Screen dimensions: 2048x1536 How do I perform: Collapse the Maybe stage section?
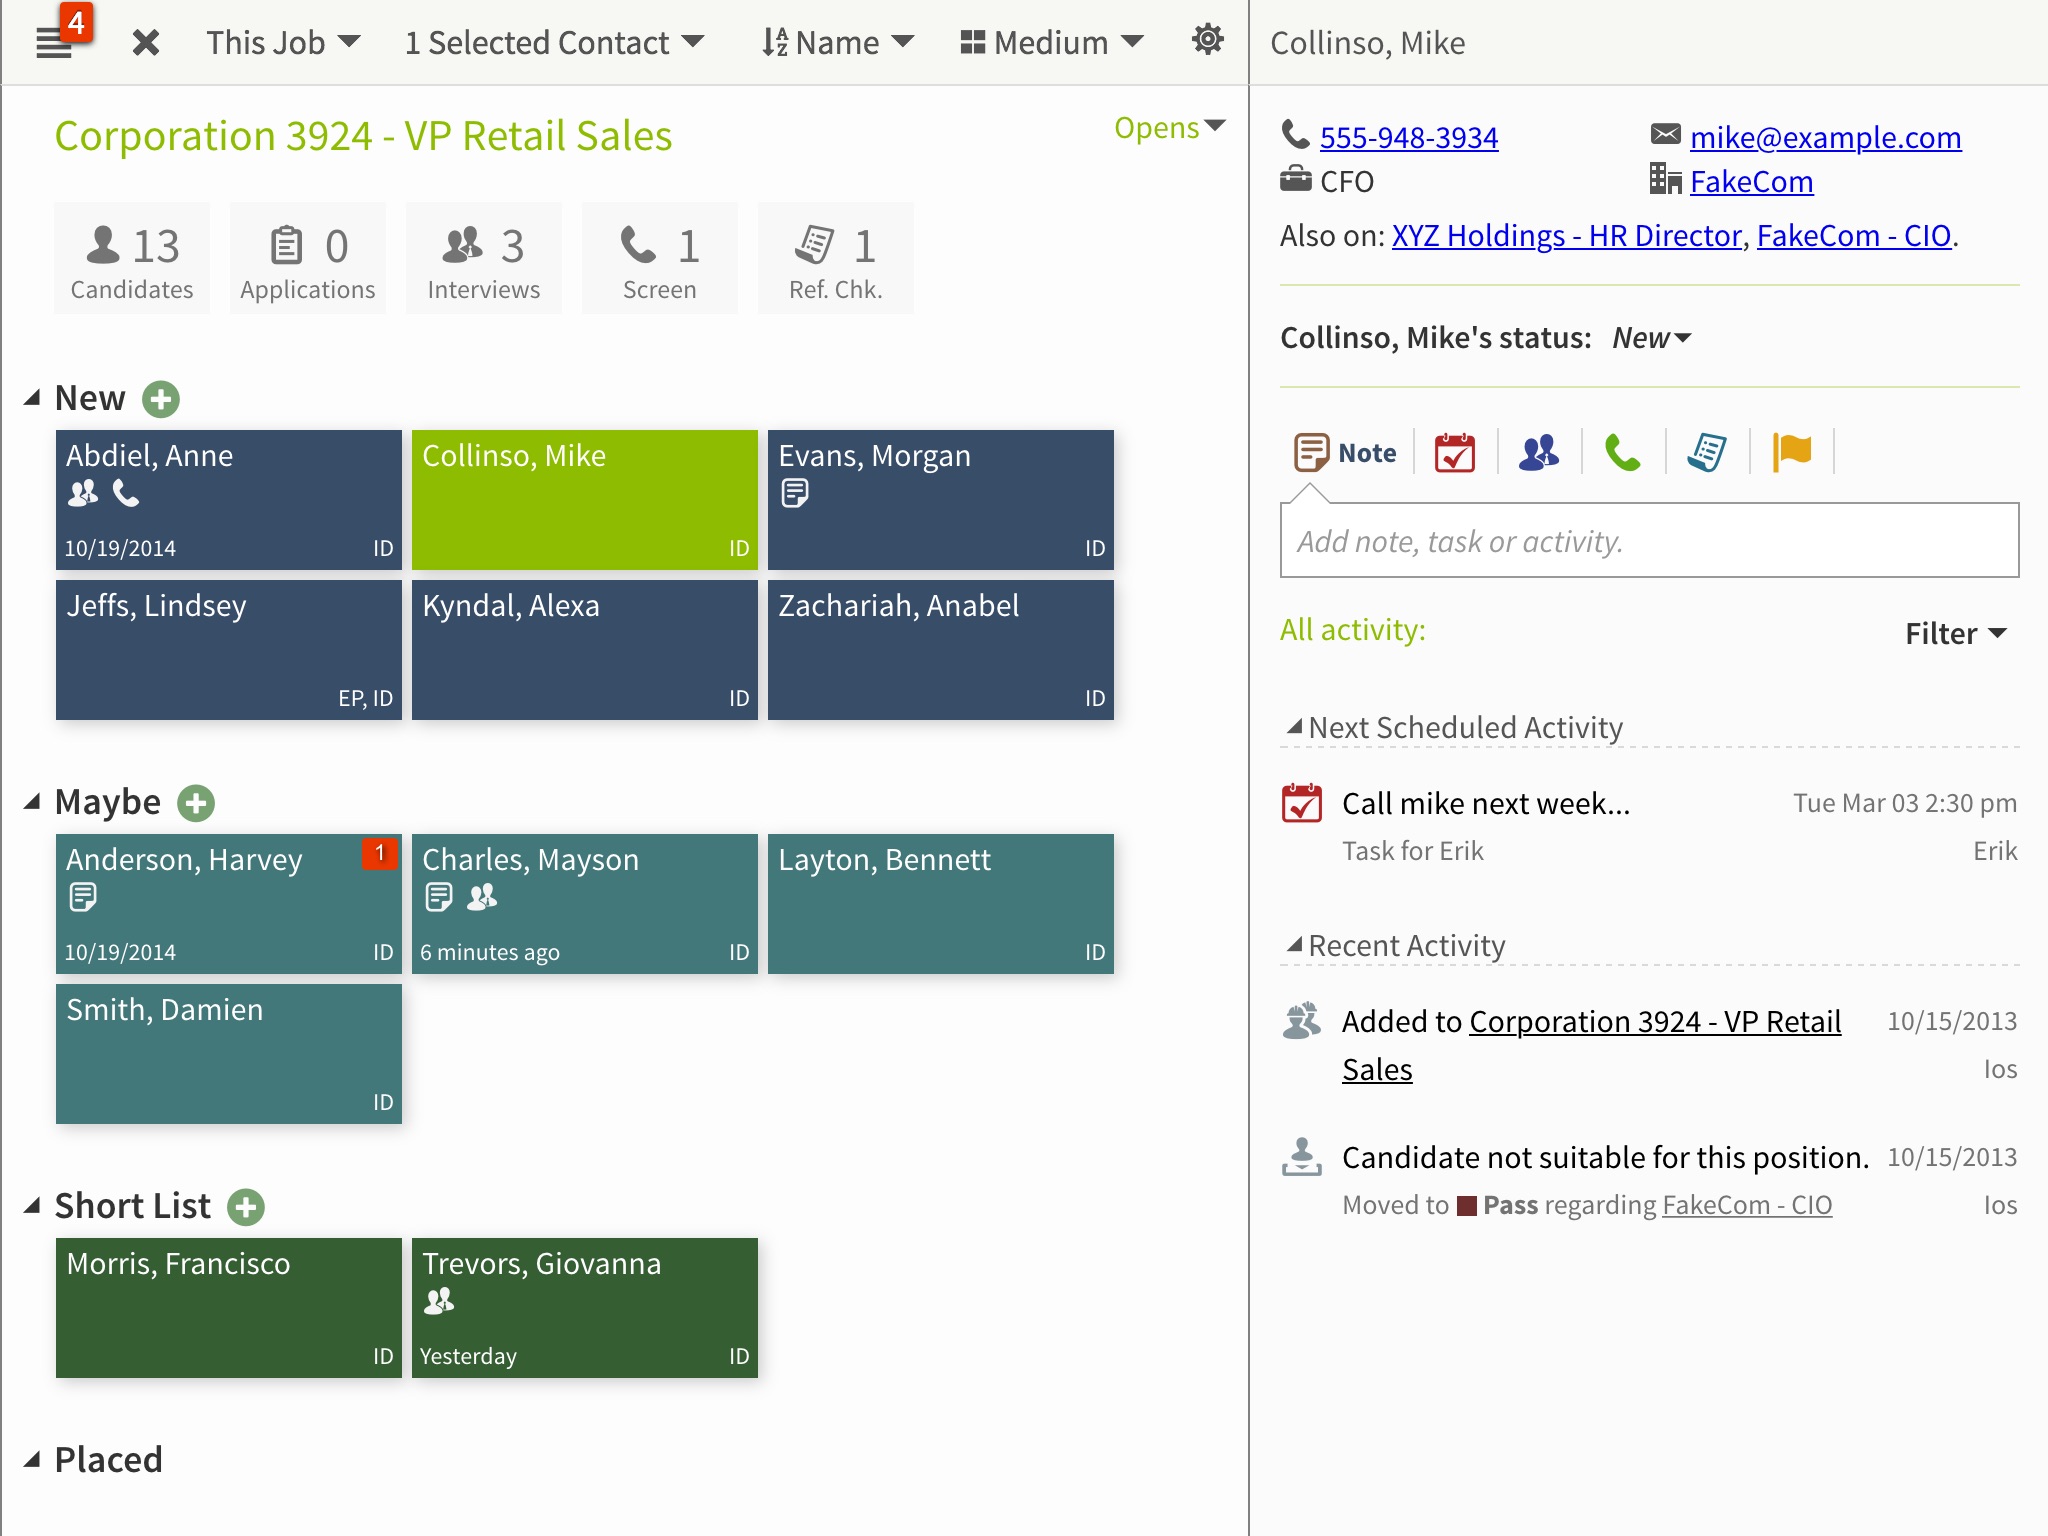32,802
